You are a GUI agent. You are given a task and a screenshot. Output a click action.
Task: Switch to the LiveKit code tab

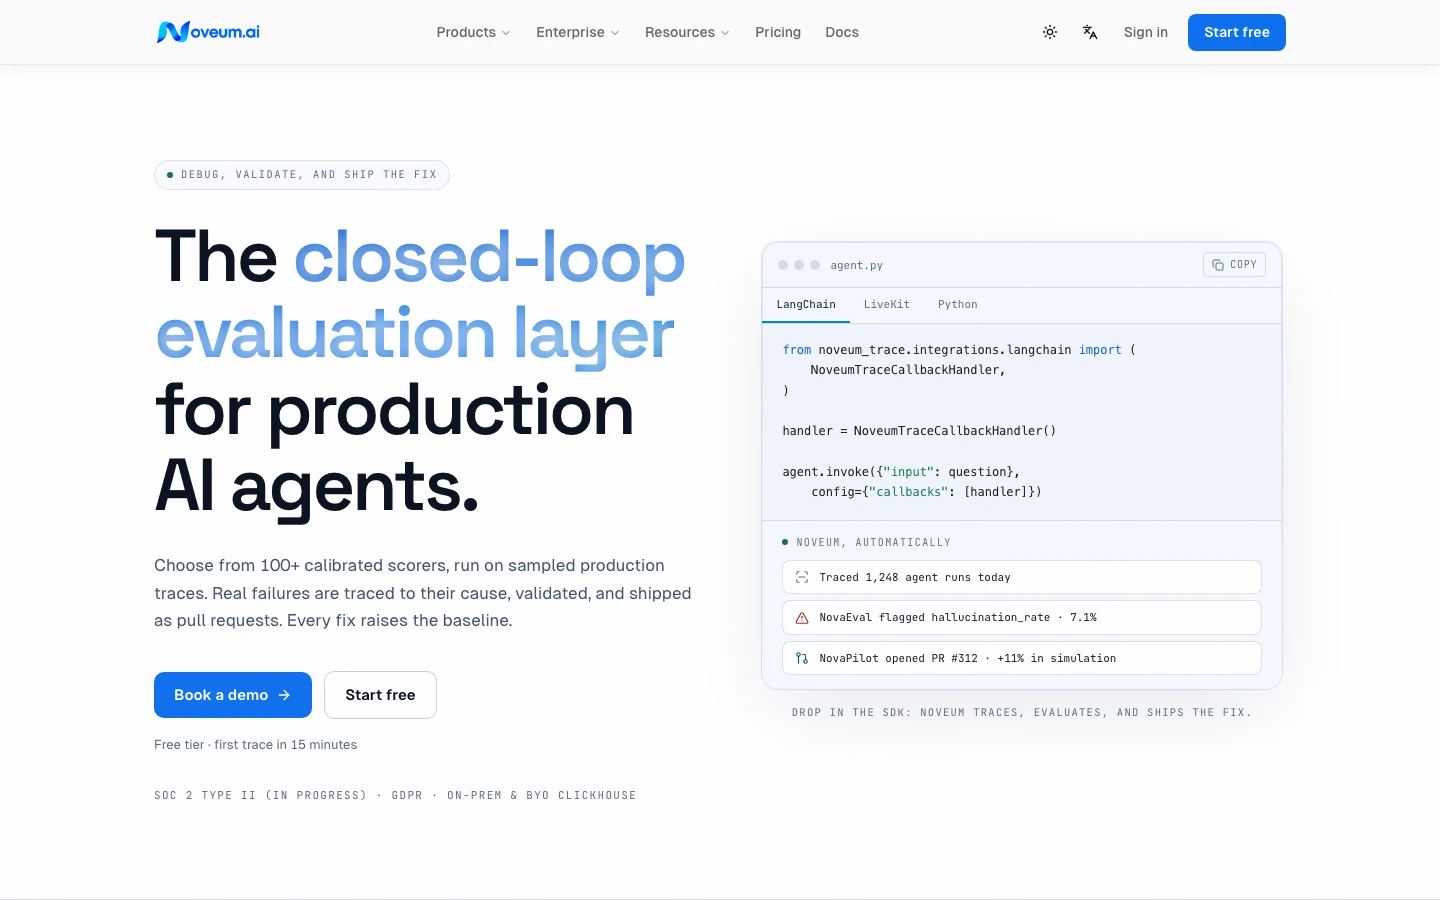click(887, 305)
